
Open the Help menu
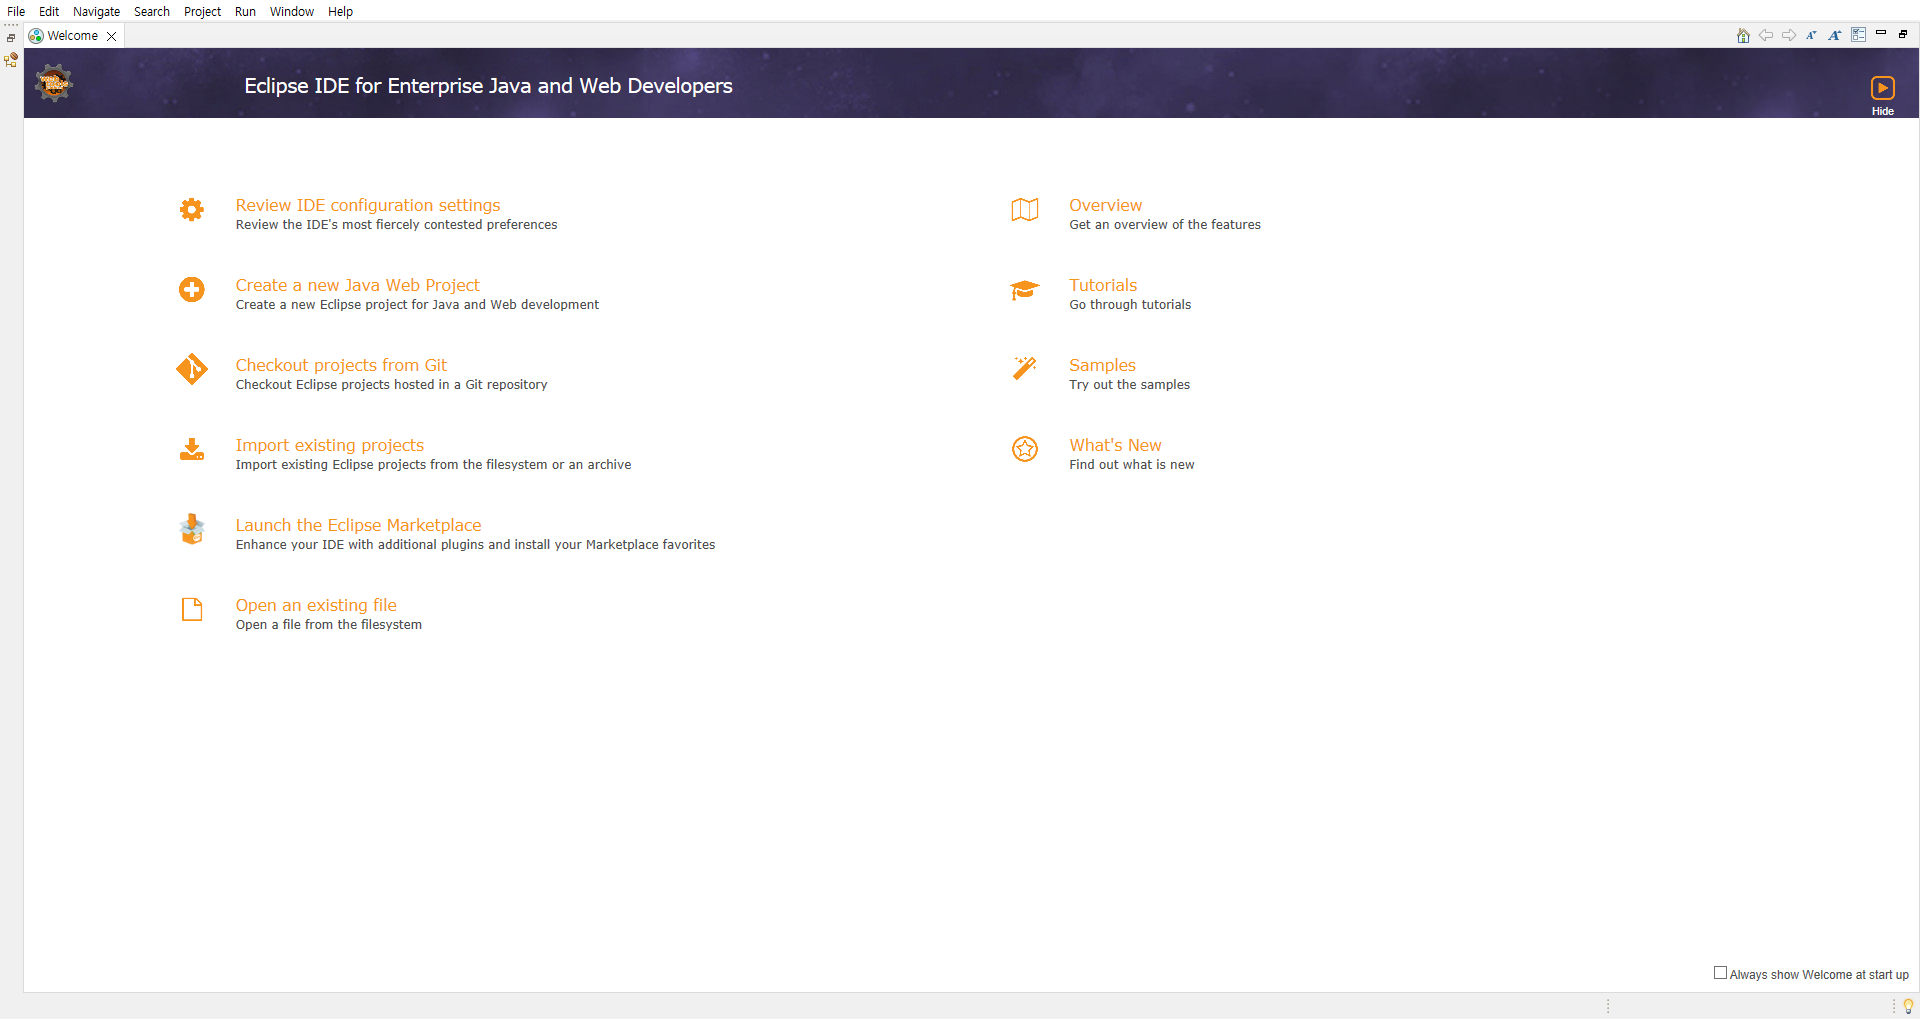[x=341, y=12]
